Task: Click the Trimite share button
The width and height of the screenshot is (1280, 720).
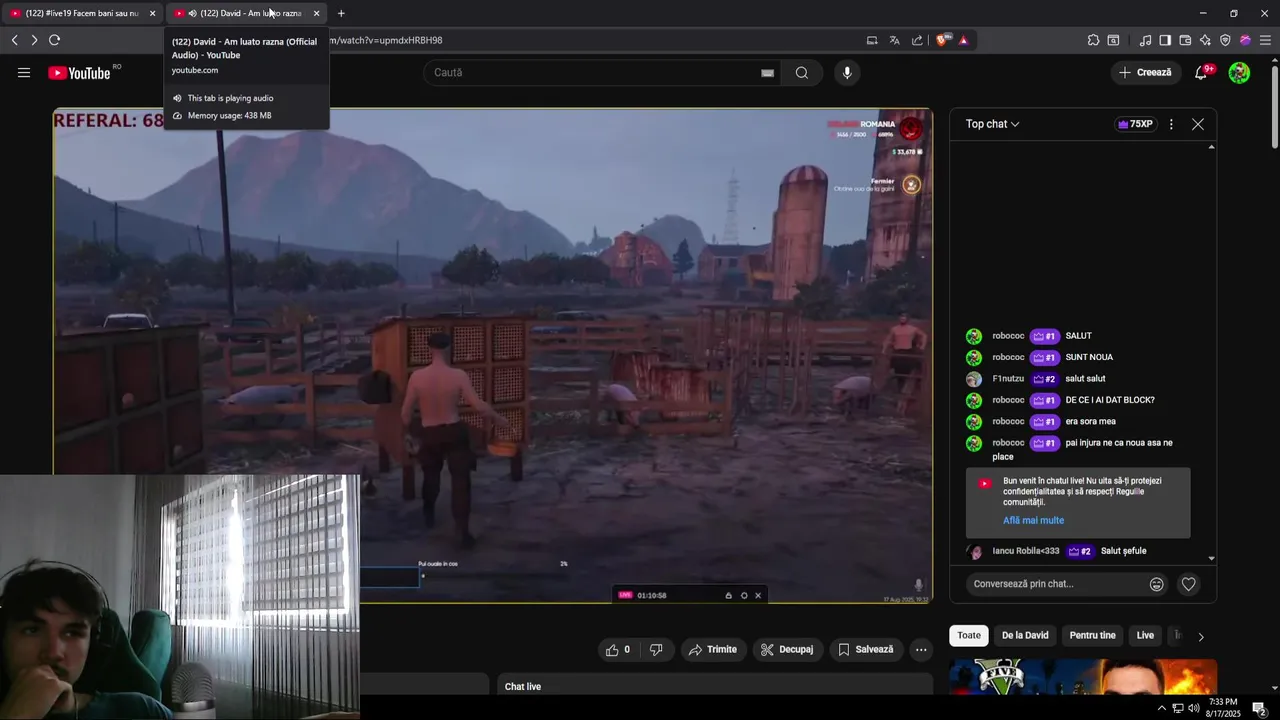Action: pyautogui.click(x=713, y=649)
